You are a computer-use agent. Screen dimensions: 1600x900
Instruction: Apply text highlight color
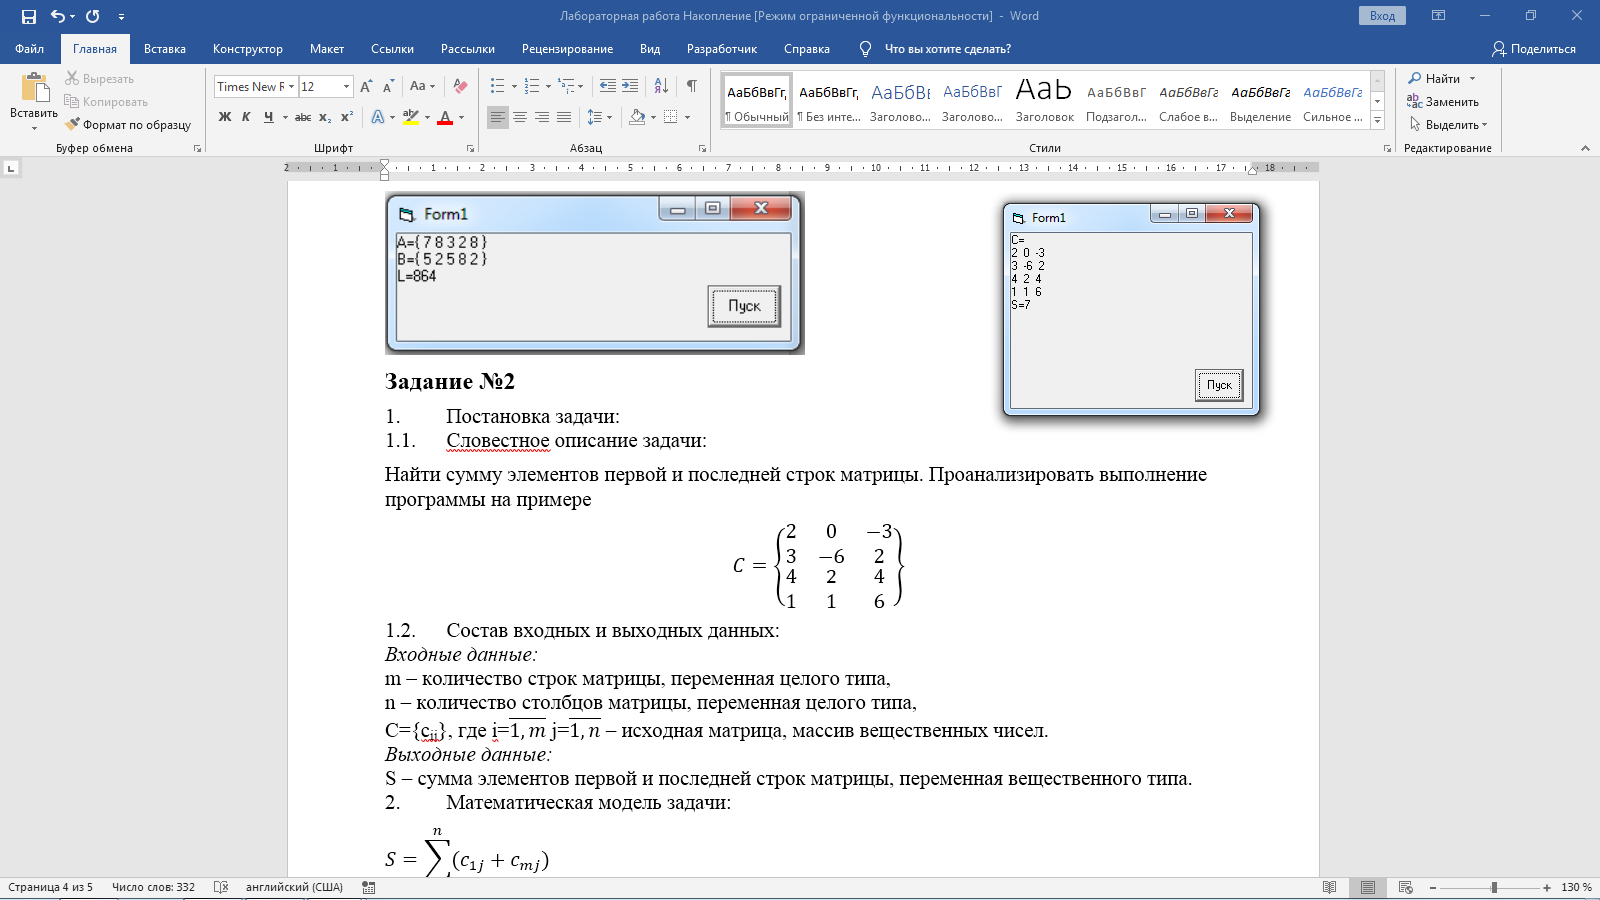click(411, 117)
